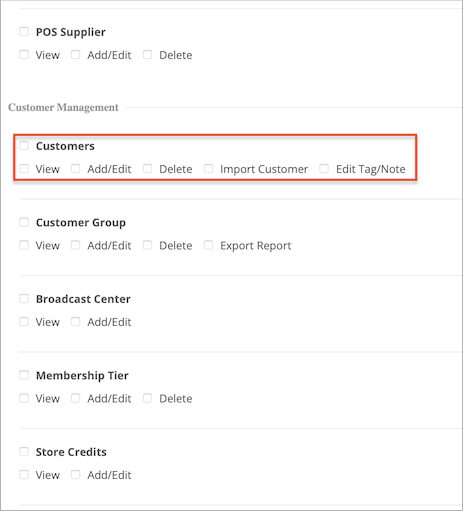Select the Membership Tier checkbox
This screenshot has width=463, height=511.
tap(24, 375)
